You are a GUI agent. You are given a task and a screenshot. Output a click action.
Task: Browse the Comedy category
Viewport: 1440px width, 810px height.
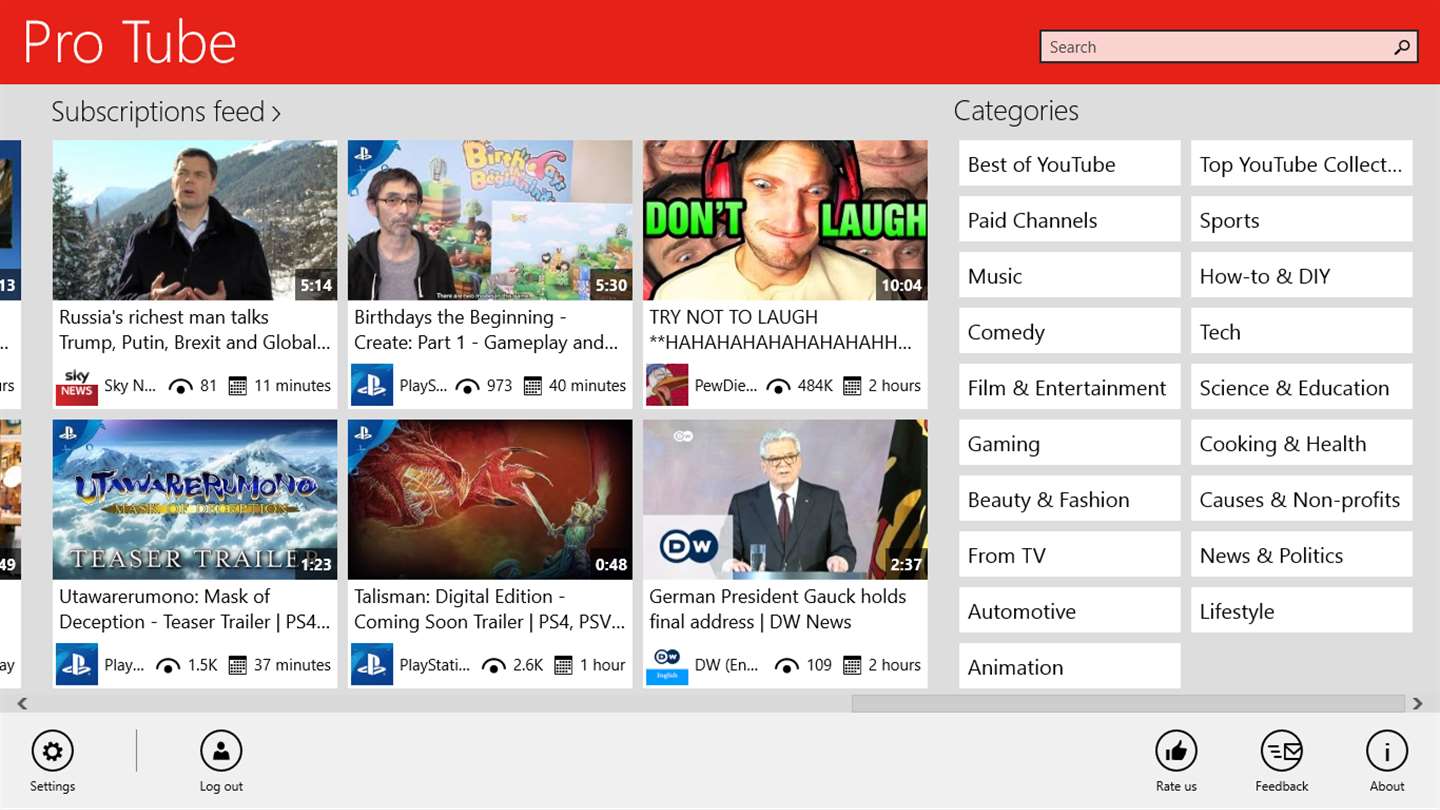(1070, 331)
